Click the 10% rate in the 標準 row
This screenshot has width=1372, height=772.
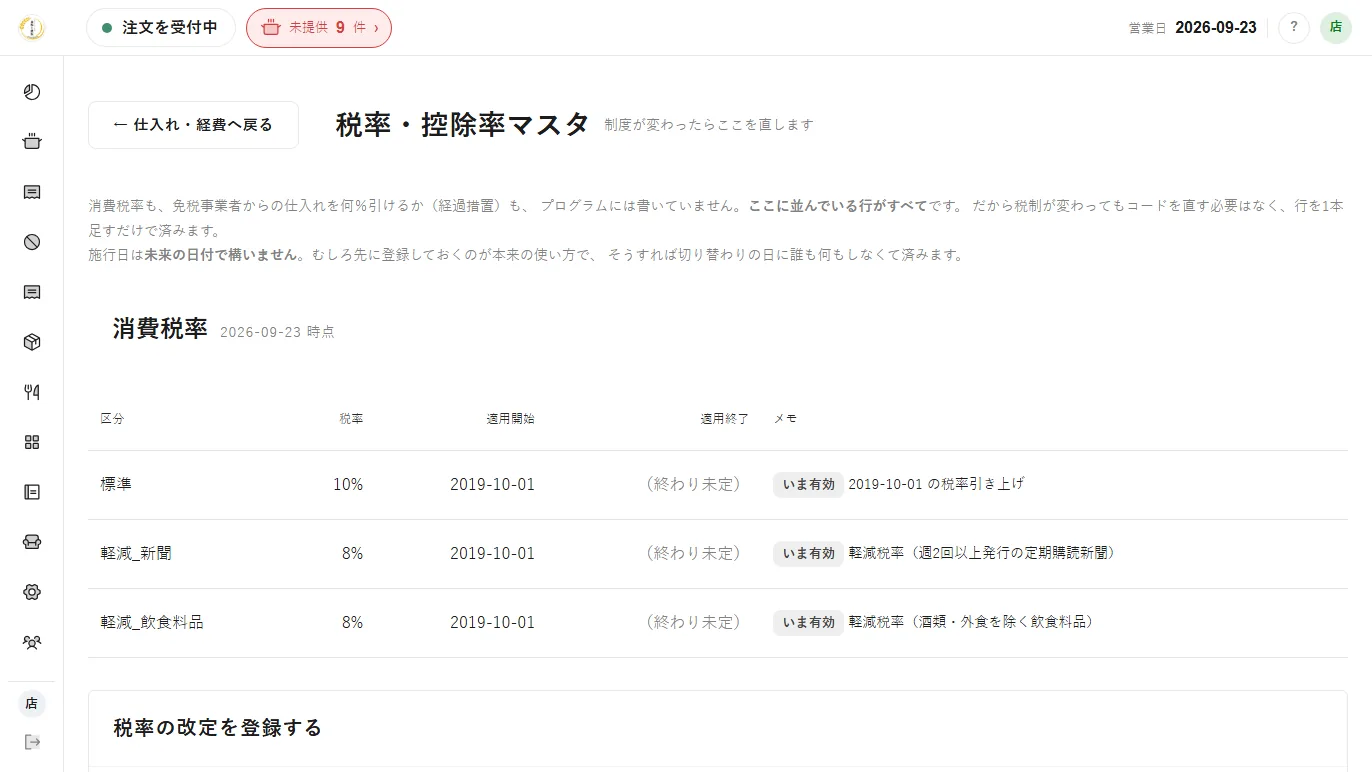tap(348, 484)
